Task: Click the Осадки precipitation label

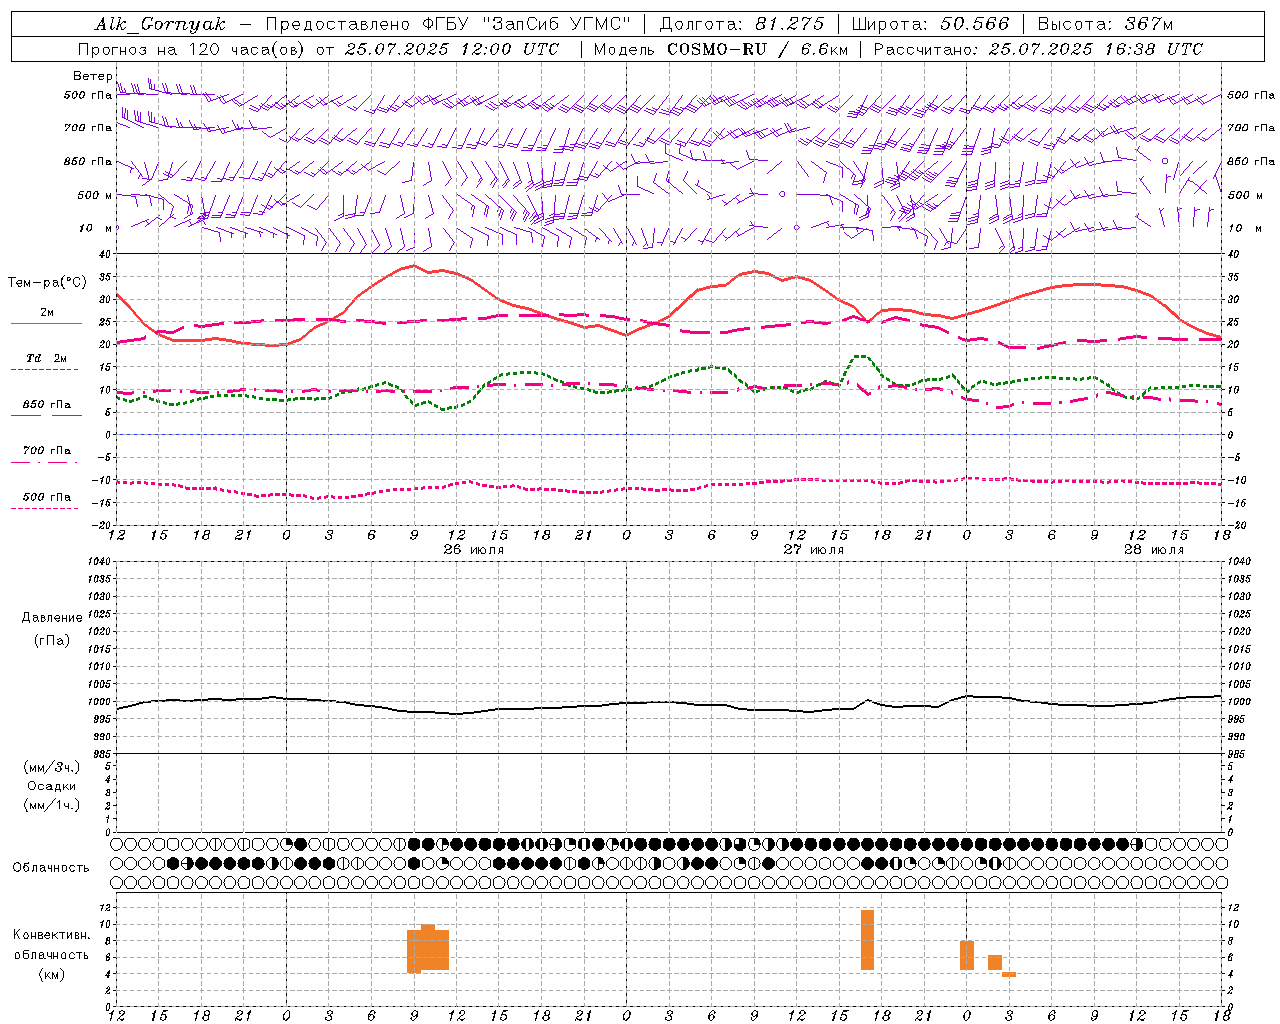Action: (x=52, y=786)
